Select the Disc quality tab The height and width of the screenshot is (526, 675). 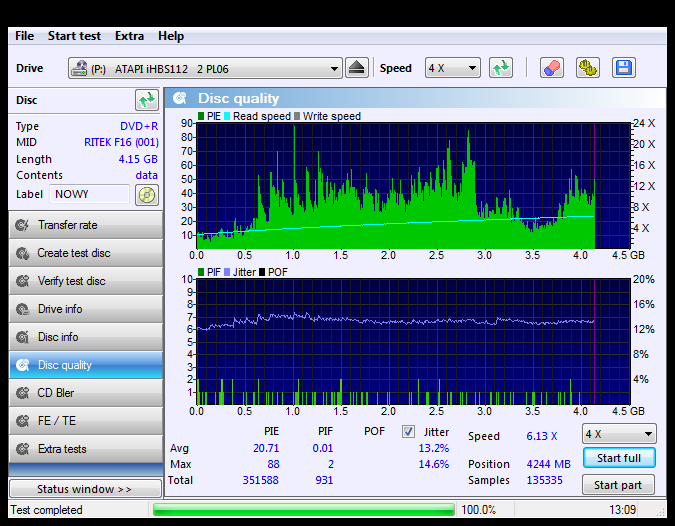pos(86,365)
